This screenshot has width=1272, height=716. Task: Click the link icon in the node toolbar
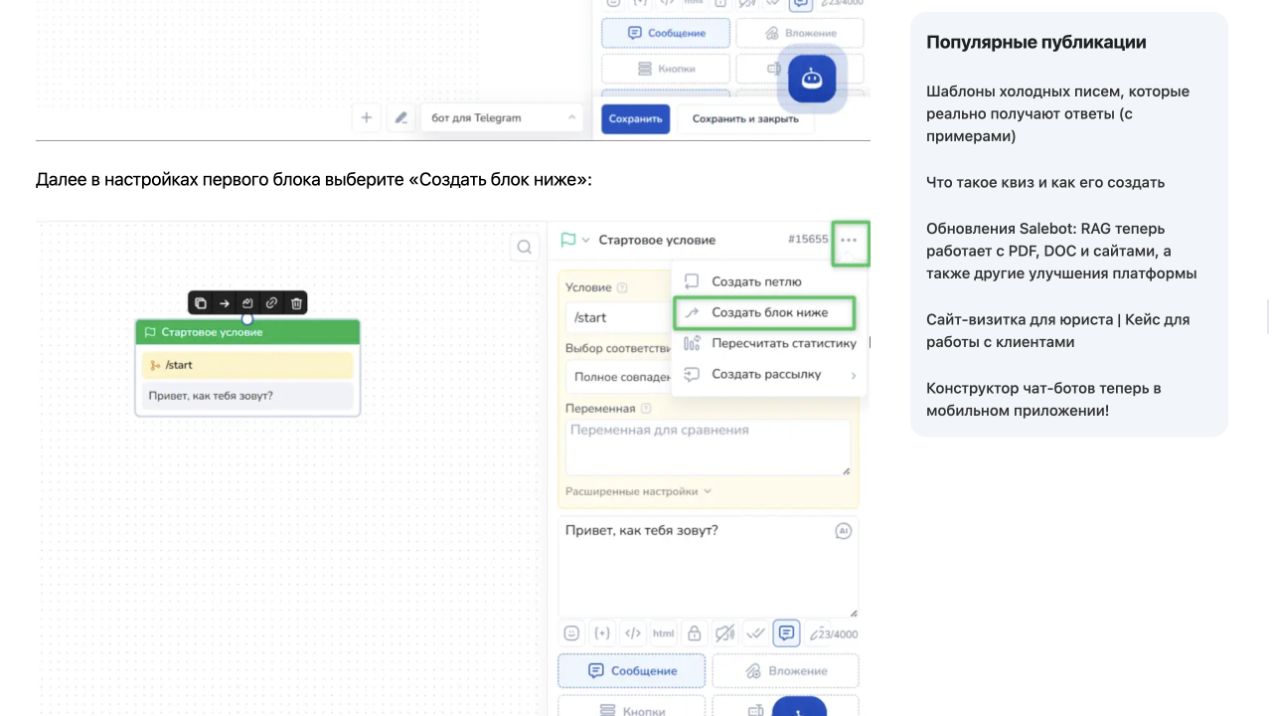coord(271,303)
